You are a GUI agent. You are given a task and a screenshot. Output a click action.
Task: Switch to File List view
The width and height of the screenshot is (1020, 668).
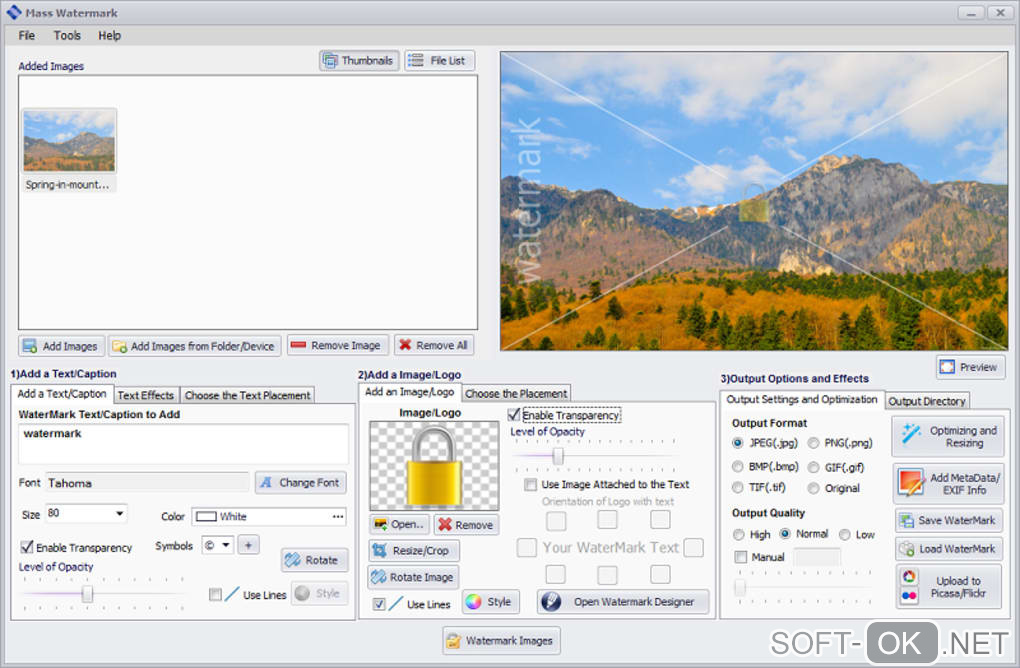pyautogui.click(x=439, y=60)
